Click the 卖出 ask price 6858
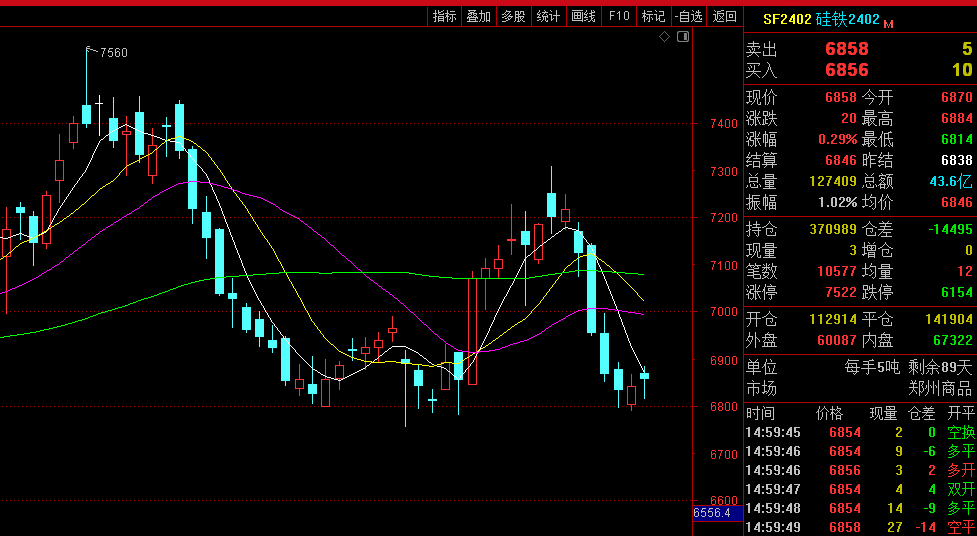 [846, 49]
